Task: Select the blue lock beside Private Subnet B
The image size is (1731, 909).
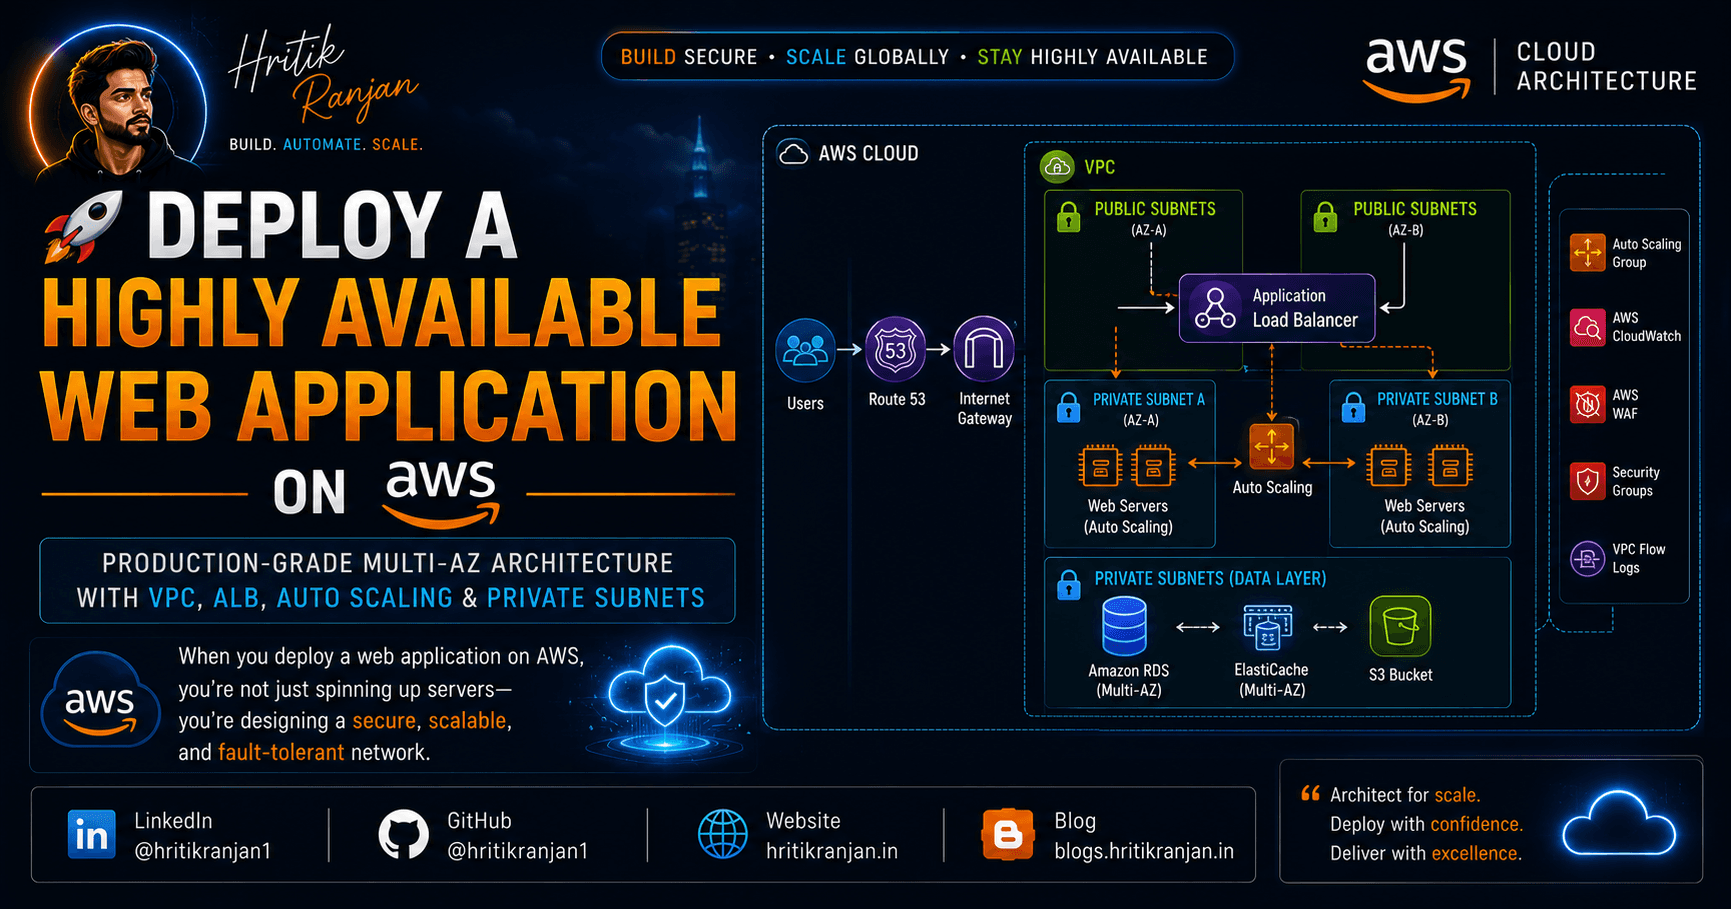Action: 1353,406
